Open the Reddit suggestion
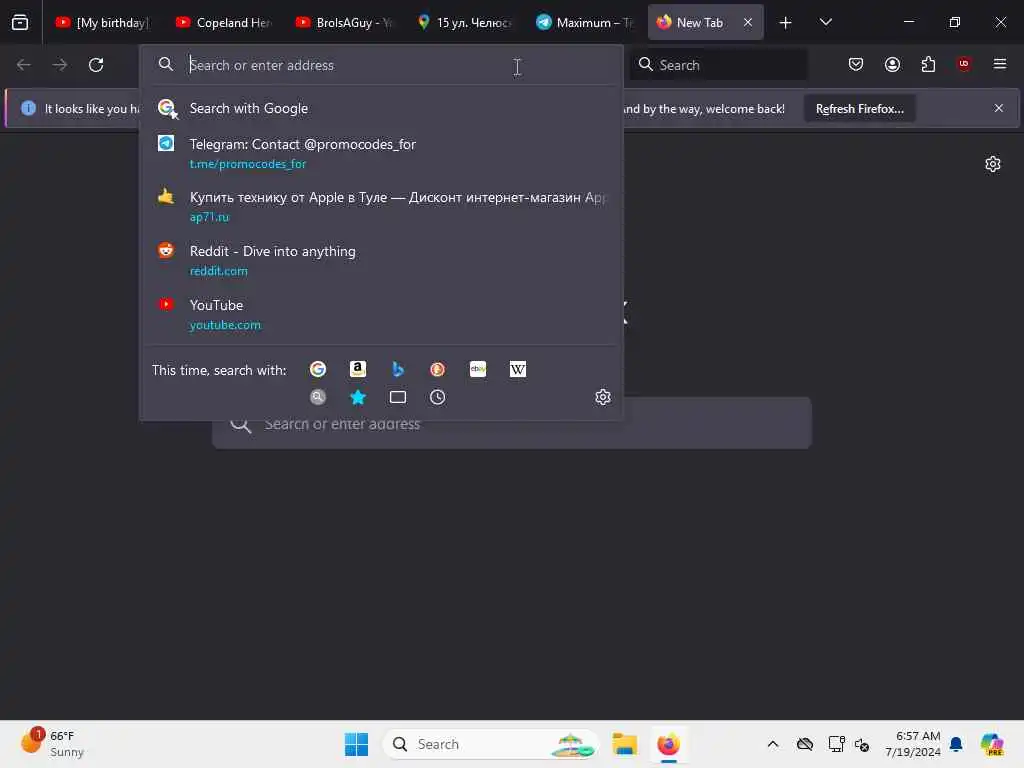Image resolution: width=1024 pixels, height=768 pixels. click(x=381, y=260)
